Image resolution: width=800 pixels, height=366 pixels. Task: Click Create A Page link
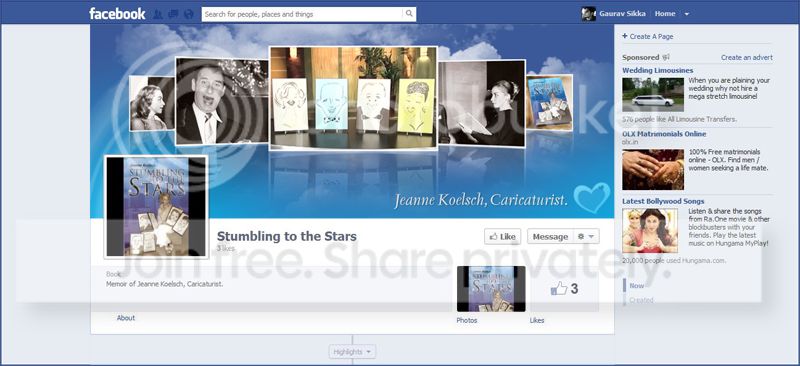647,36
